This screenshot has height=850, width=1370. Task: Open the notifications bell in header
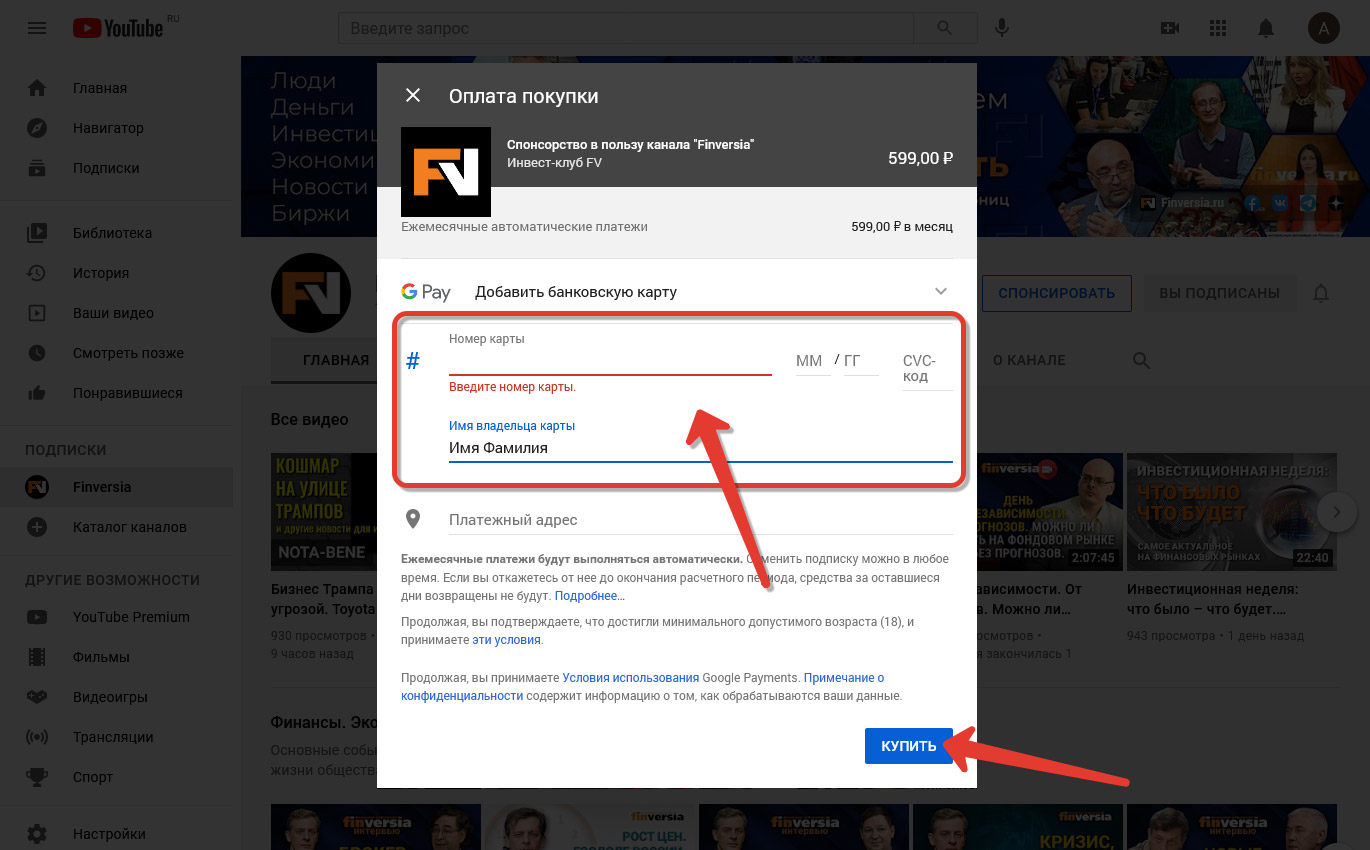click(x=1266, y=28)
